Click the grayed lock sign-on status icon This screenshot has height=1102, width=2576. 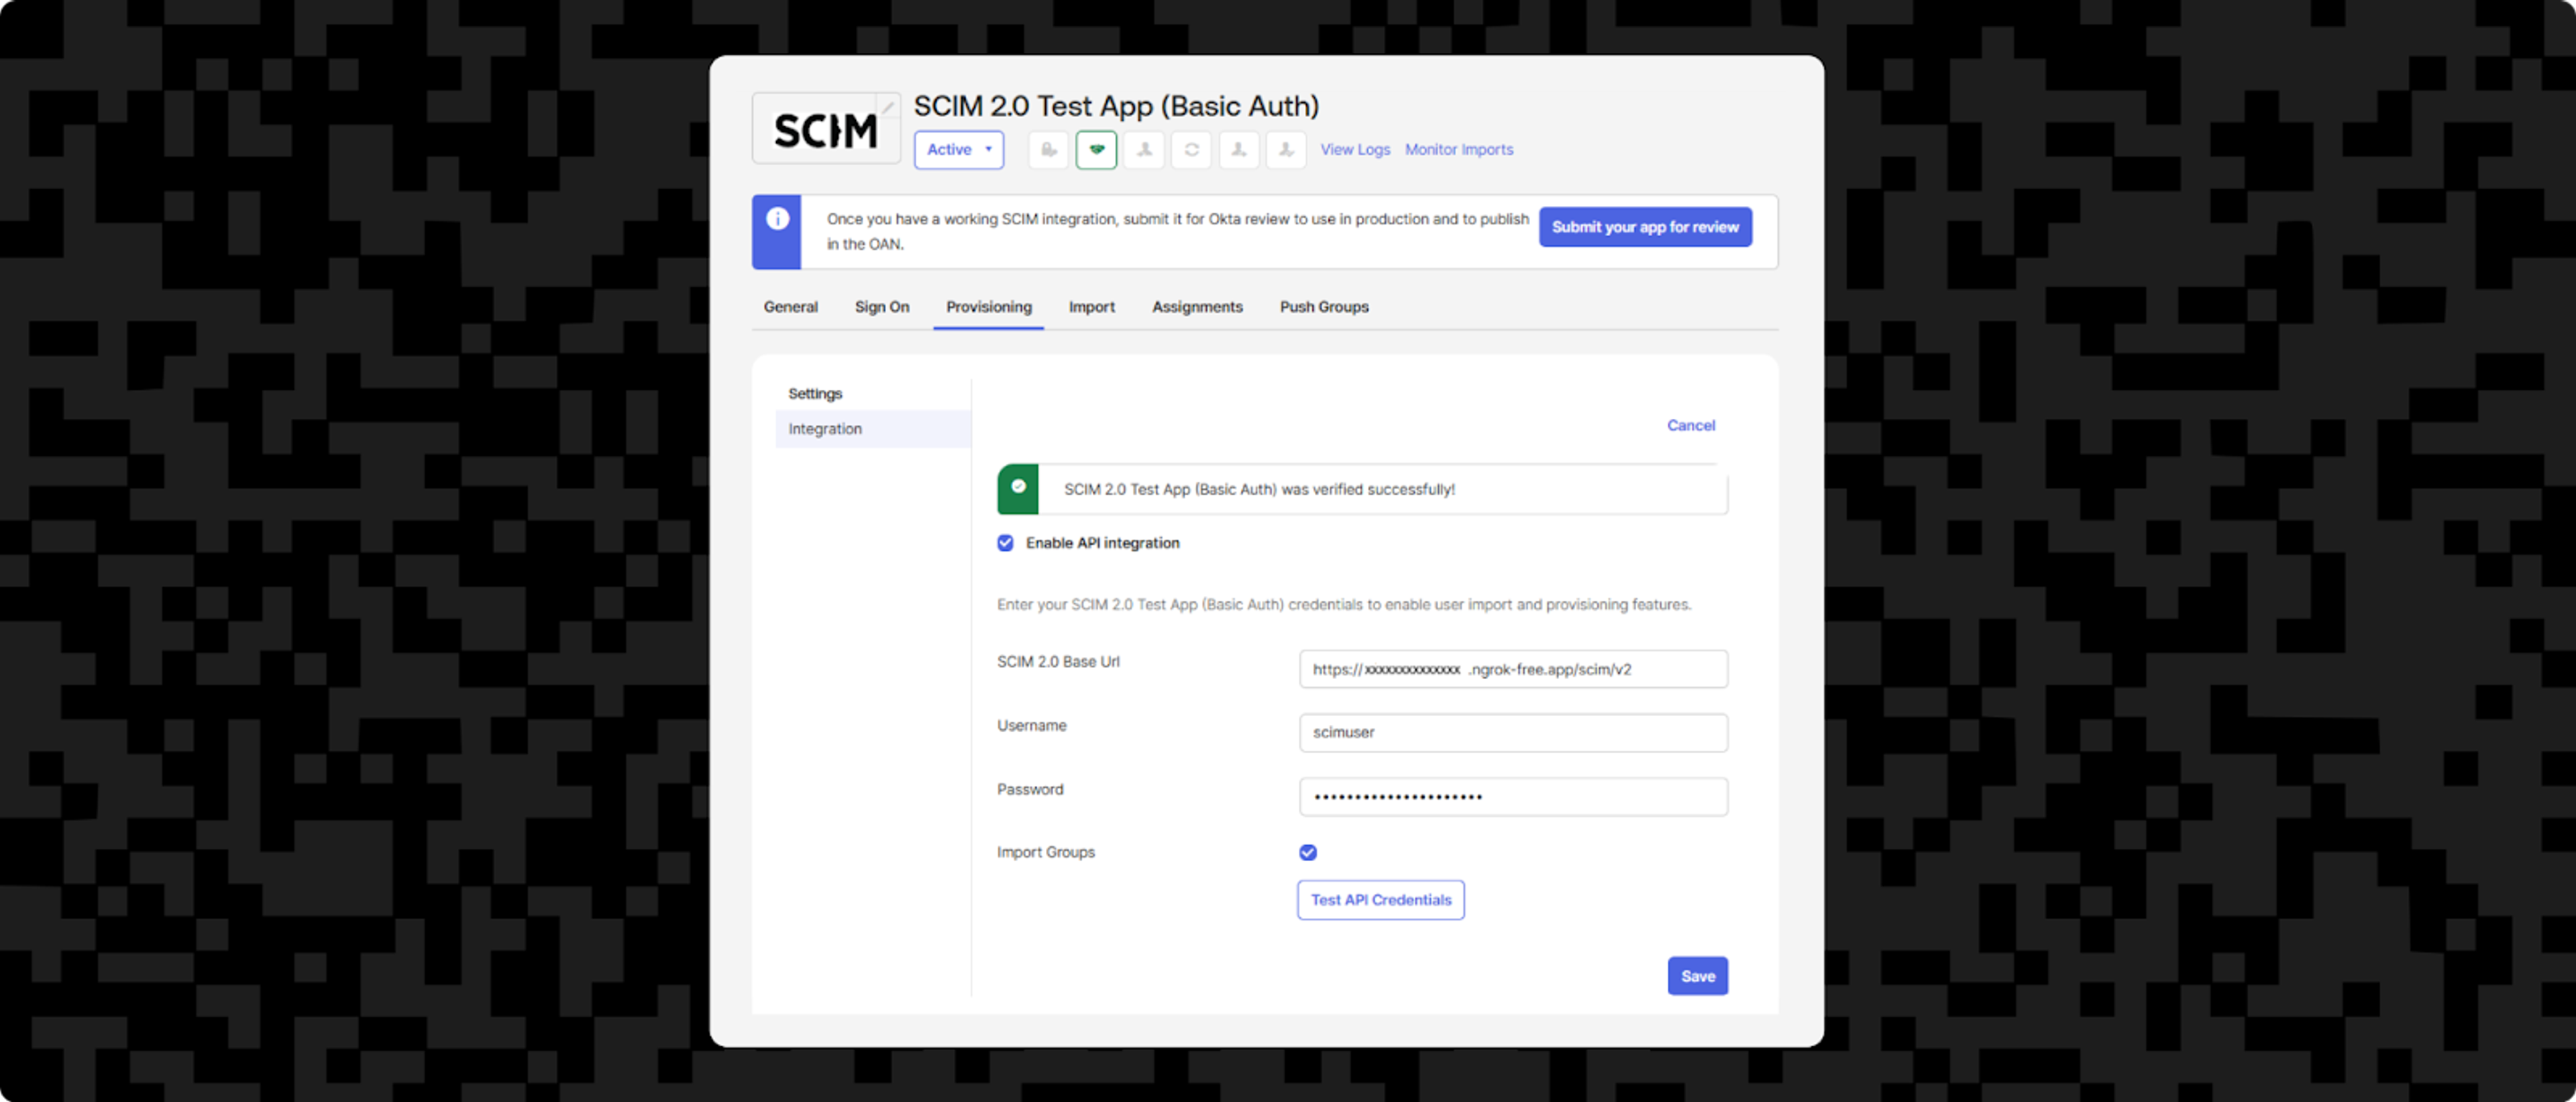[x=1048, y=149]
